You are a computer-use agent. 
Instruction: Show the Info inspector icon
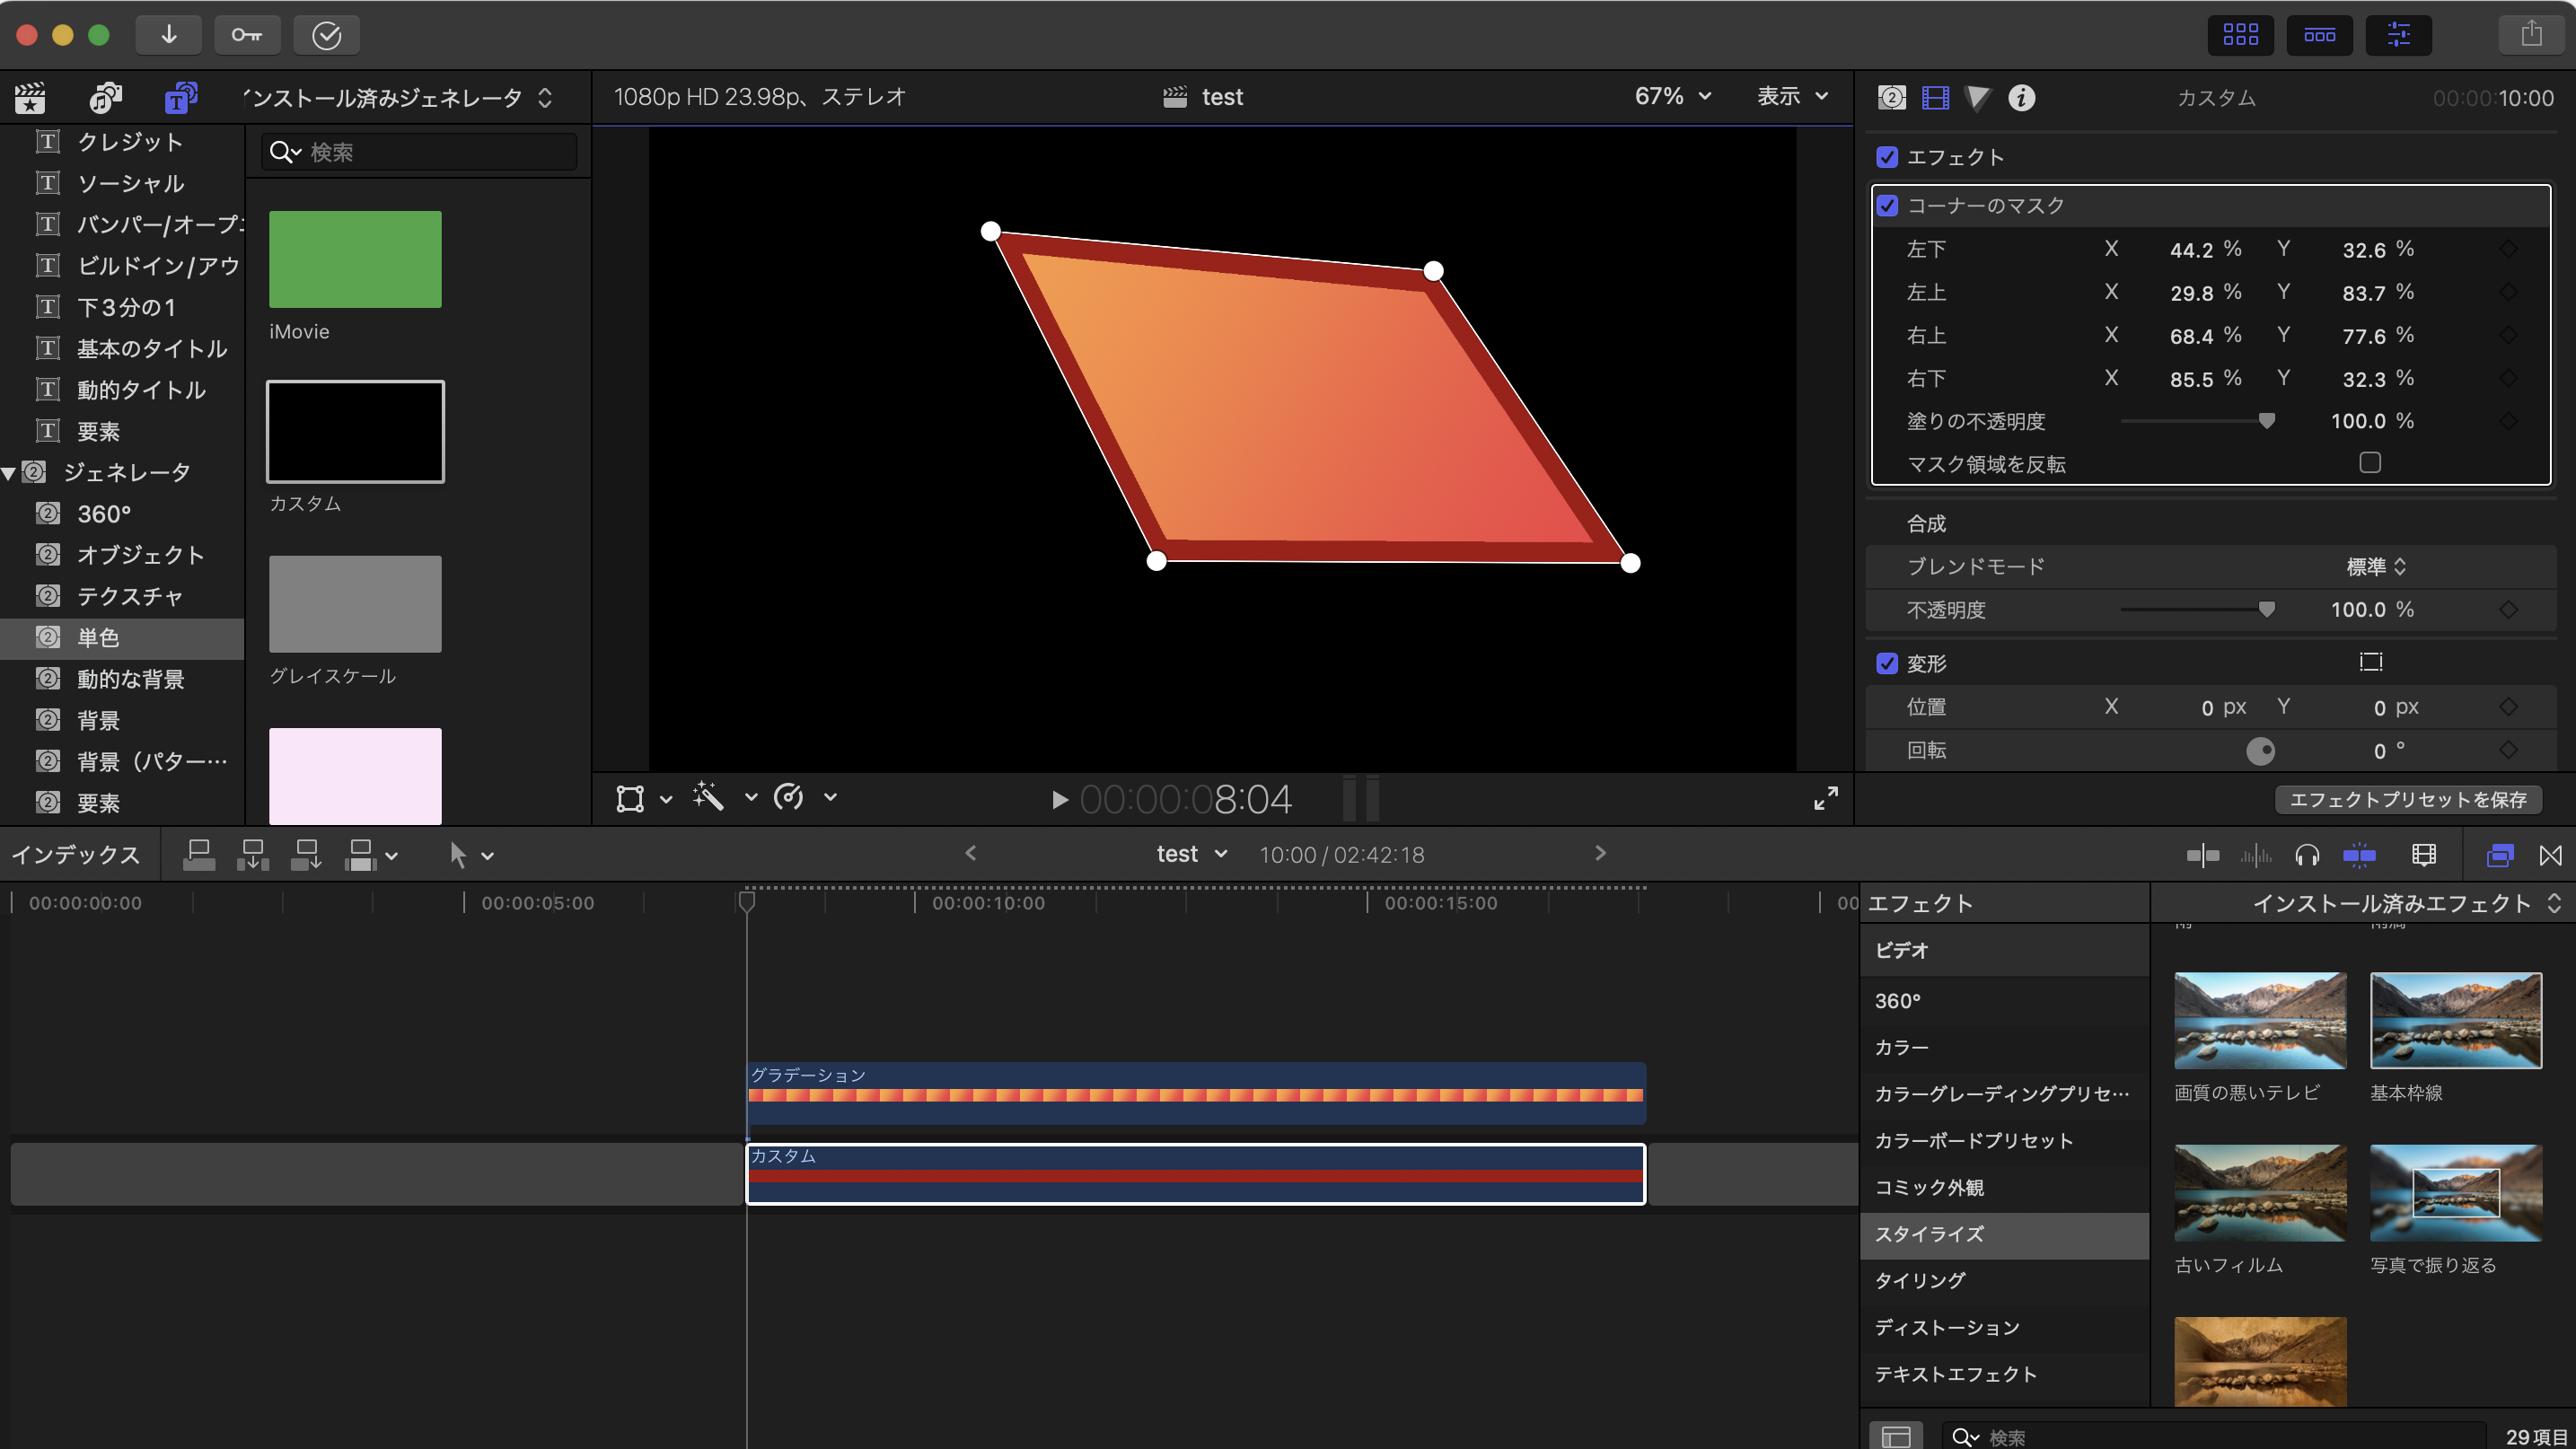[x=2021, y=97]
